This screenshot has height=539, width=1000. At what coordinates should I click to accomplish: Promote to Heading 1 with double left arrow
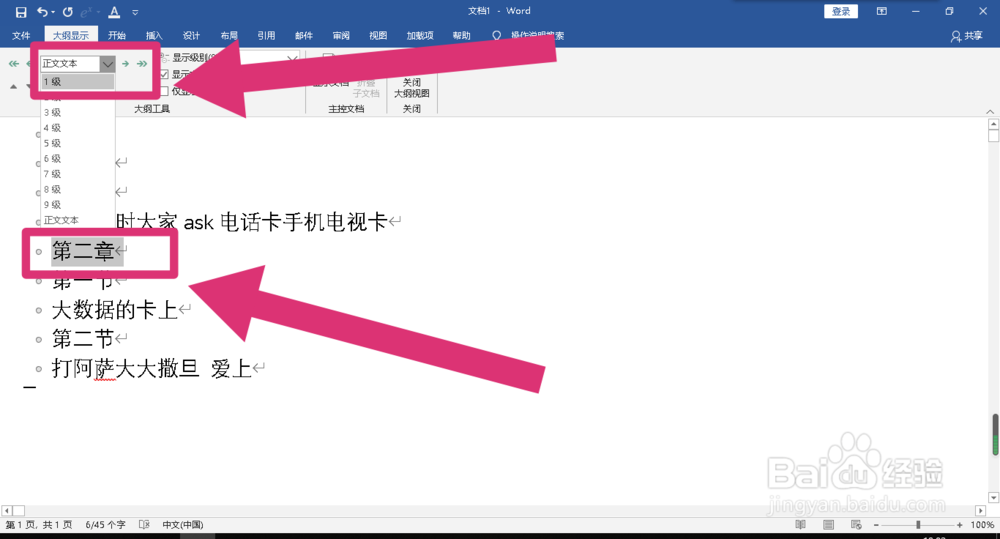pyautogui.click(x=13, y=64)
